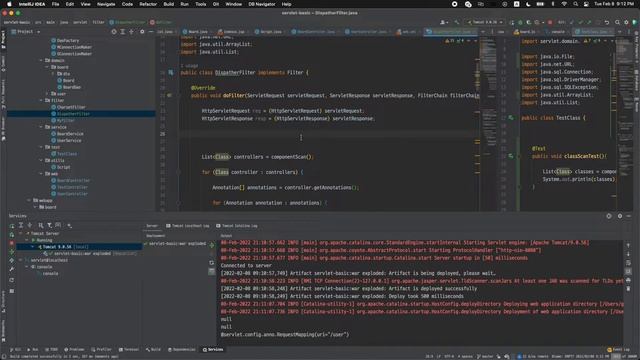Open the Refactor menu
The height and width of the screenshot is (360, 640).
[148, 4]
